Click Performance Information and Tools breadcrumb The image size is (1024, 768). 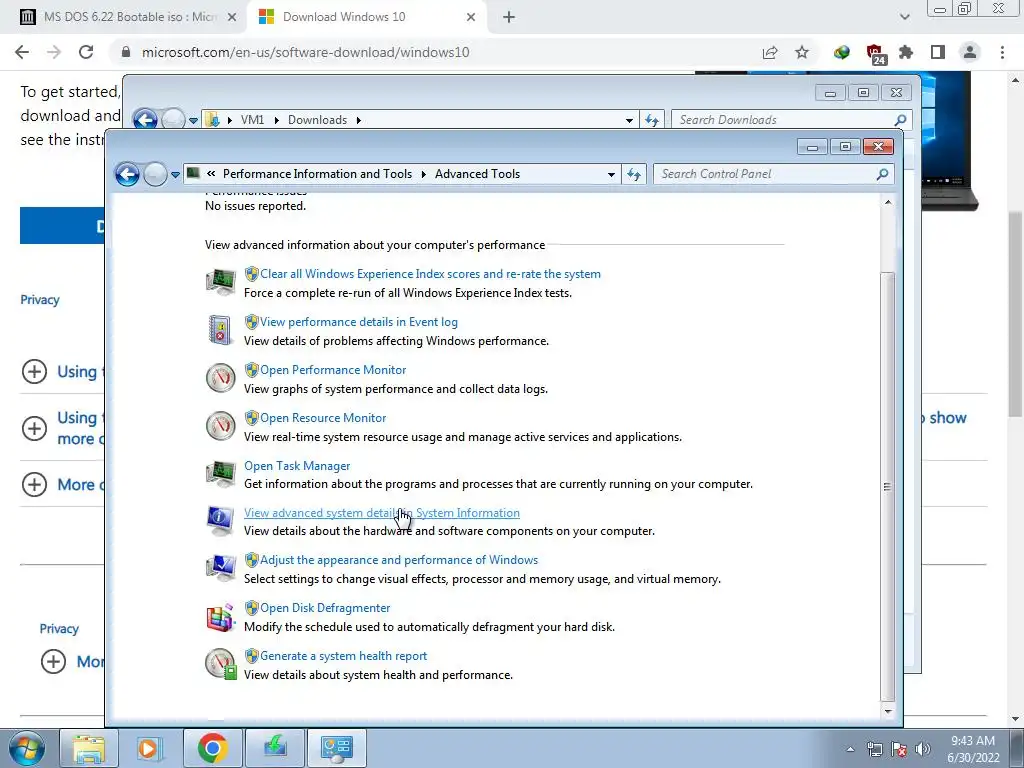tap(317, 174)
